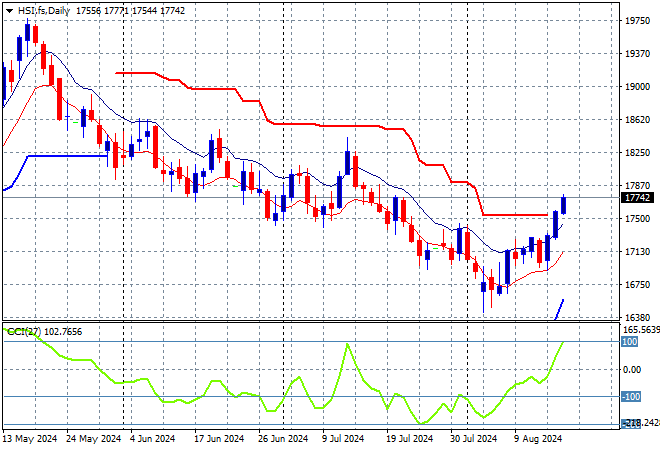Click the 4 Jun 2024 date label
This screenshot has height=450, width=660.
coord(152,439)
